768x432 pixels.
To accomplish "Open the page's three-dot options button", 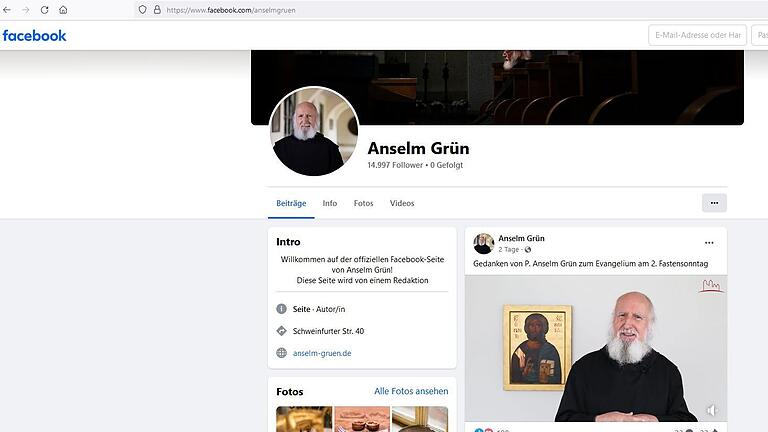I will click(714, 203).
